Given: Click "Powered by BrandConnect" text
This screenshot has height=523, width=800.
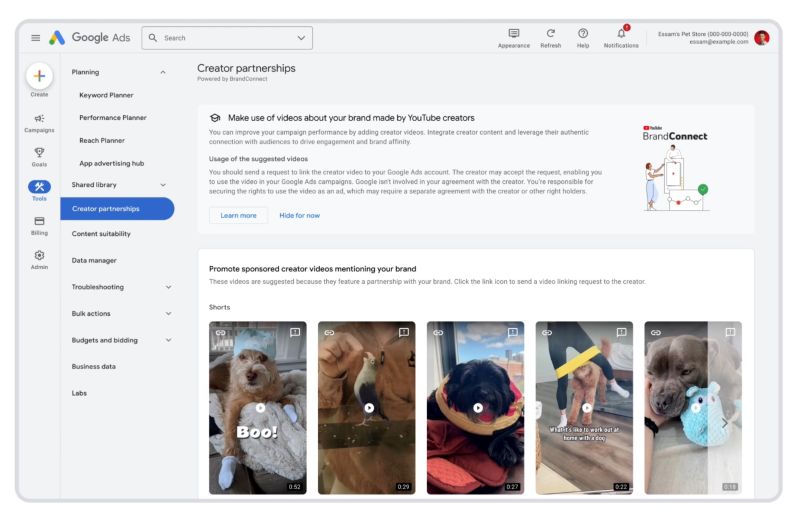Looking at the screenshot, I should coord(232,79).
